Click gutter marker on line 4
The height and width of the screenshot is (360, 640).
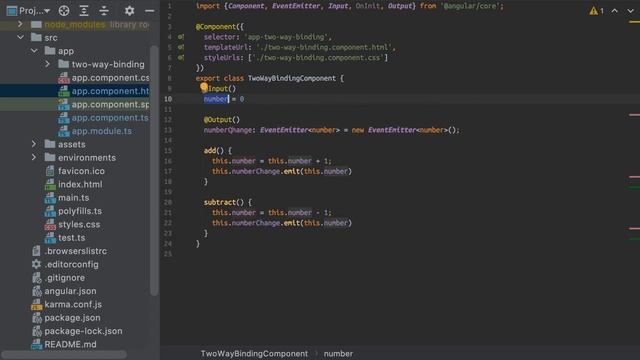coord(180,37)
